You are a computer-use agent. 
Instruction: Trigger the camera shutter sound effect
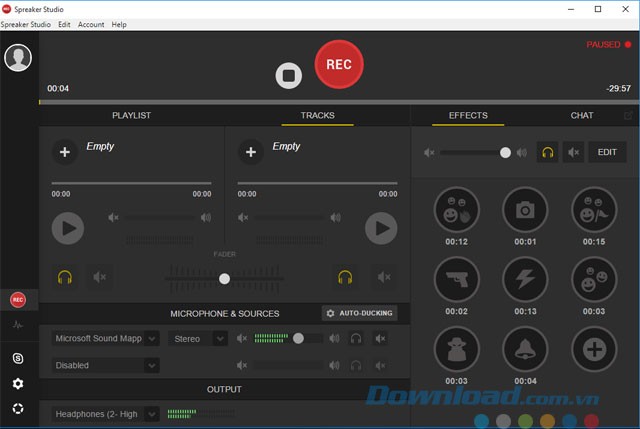(x=525, y=209)
